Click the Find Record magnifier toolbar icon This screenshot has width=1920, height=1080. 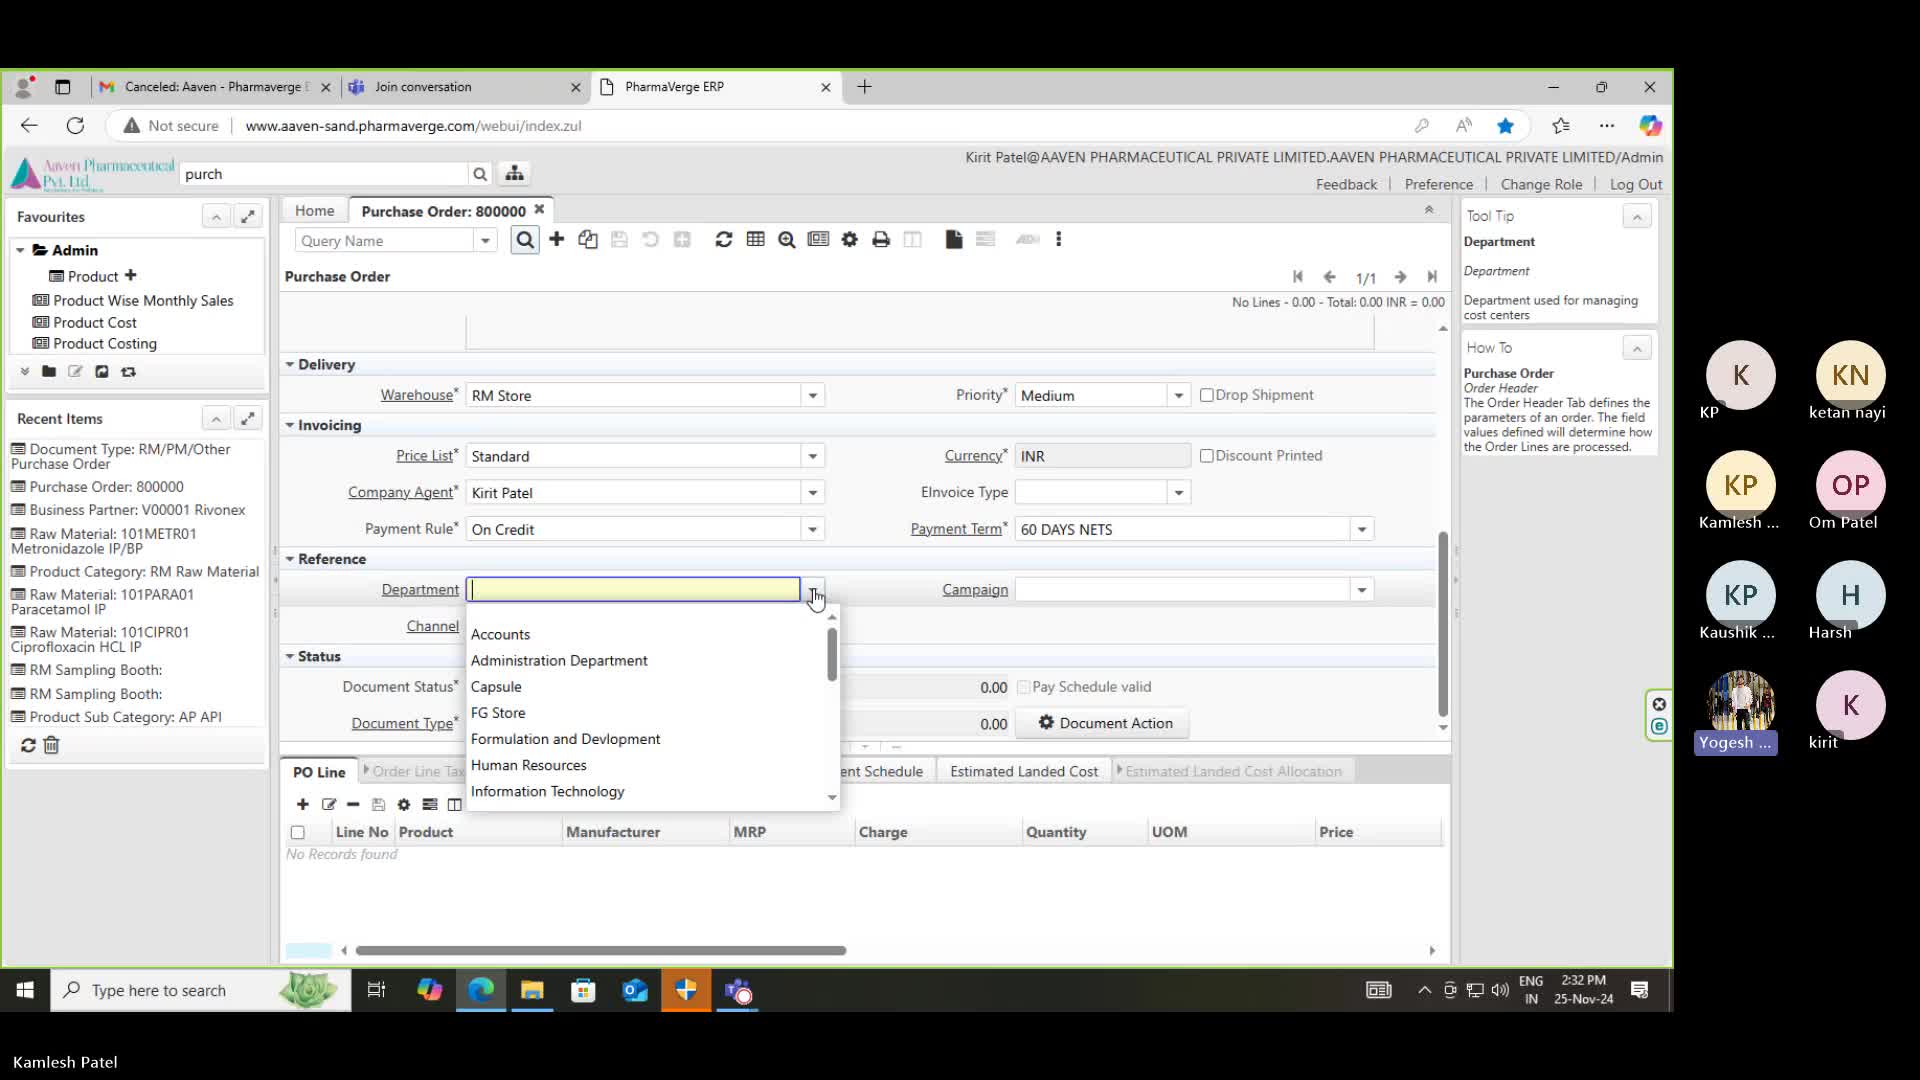(x=525, y=240)
